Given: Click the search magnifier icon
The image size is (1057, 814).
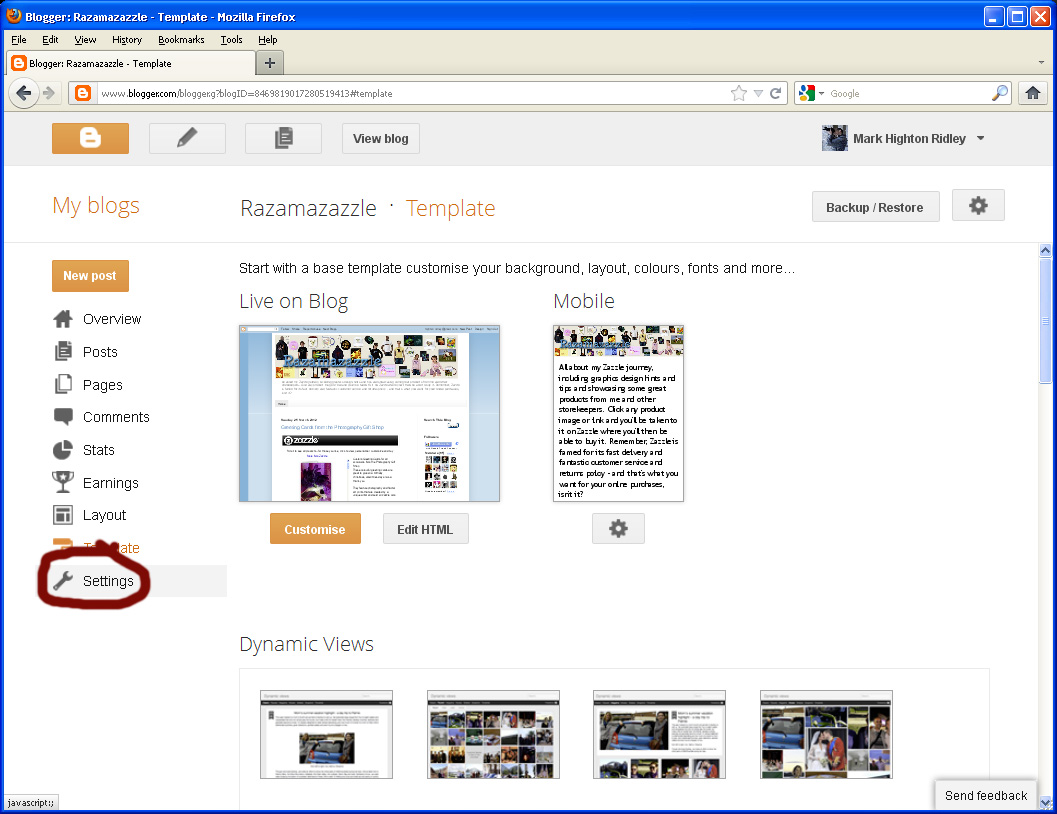Looking at the screenshot, I should coord(1000,93).
